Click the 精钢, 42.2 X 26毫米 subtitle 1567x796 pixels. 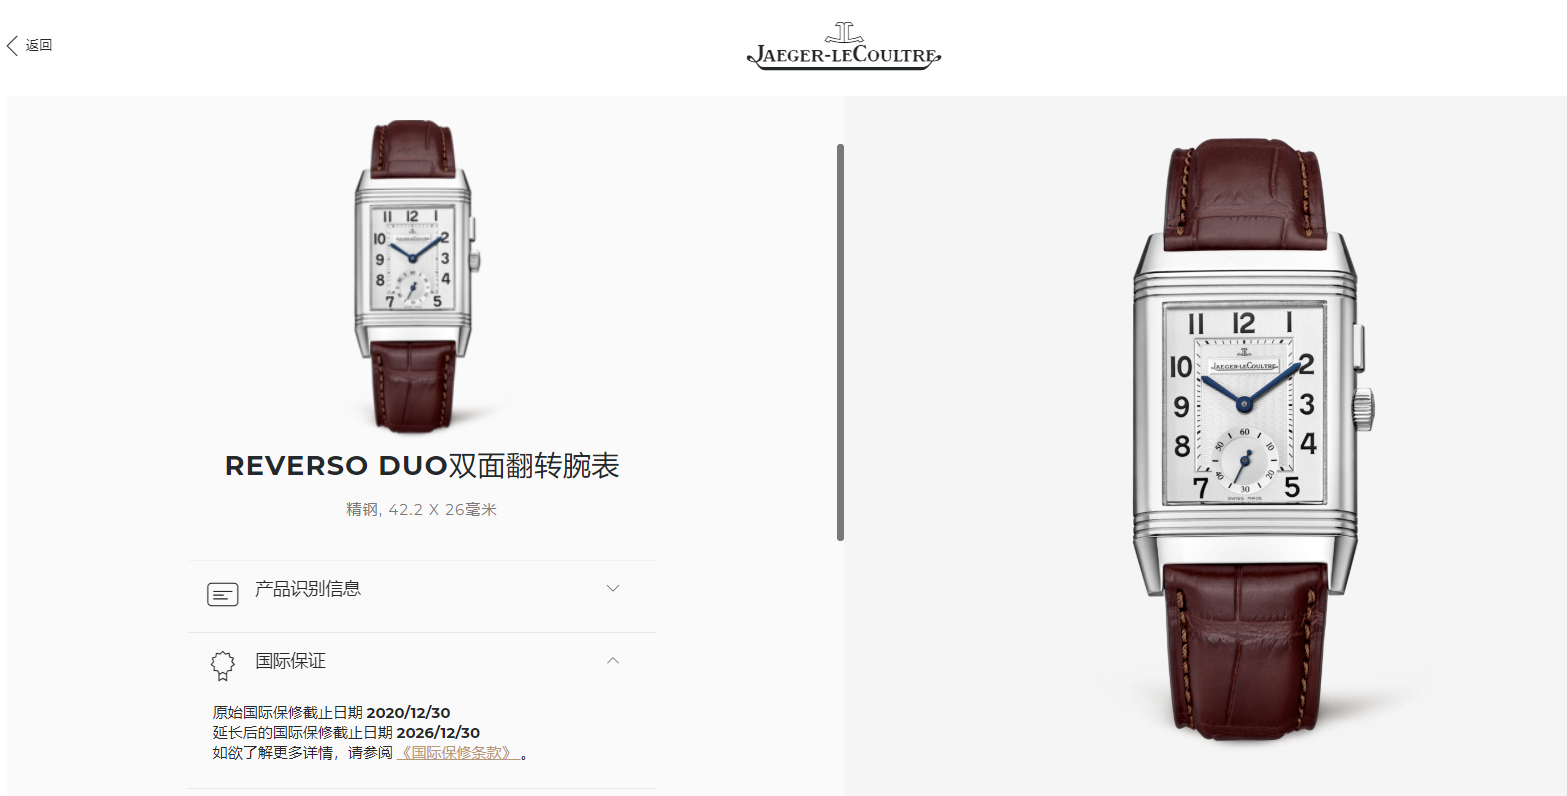click(421, 510)
